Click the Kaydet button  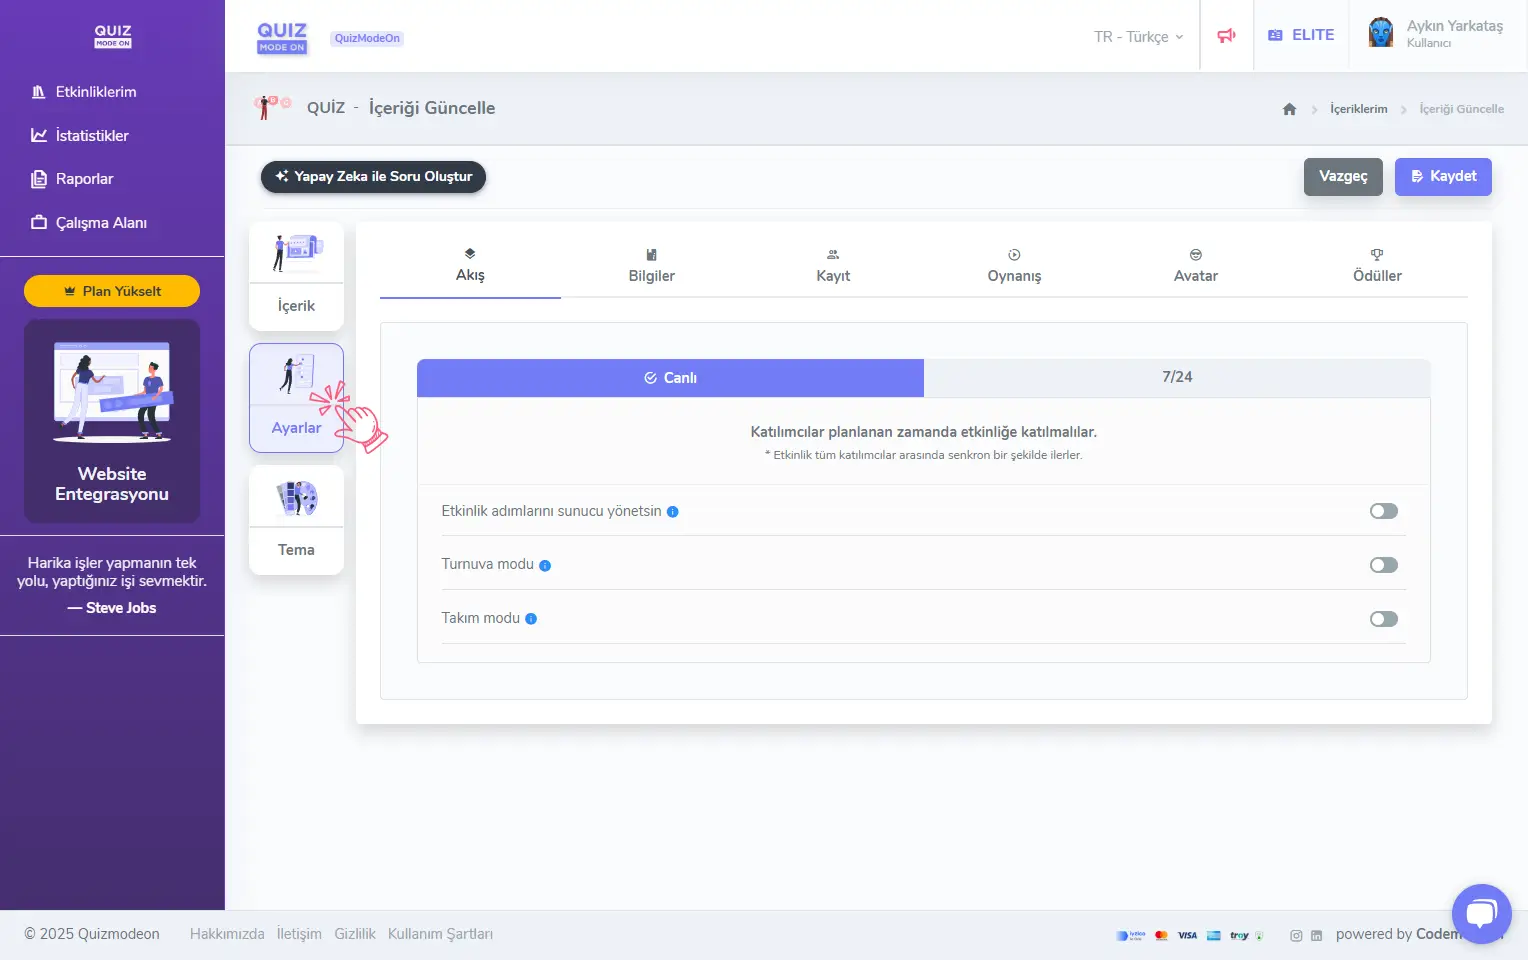pos(1442,176)
